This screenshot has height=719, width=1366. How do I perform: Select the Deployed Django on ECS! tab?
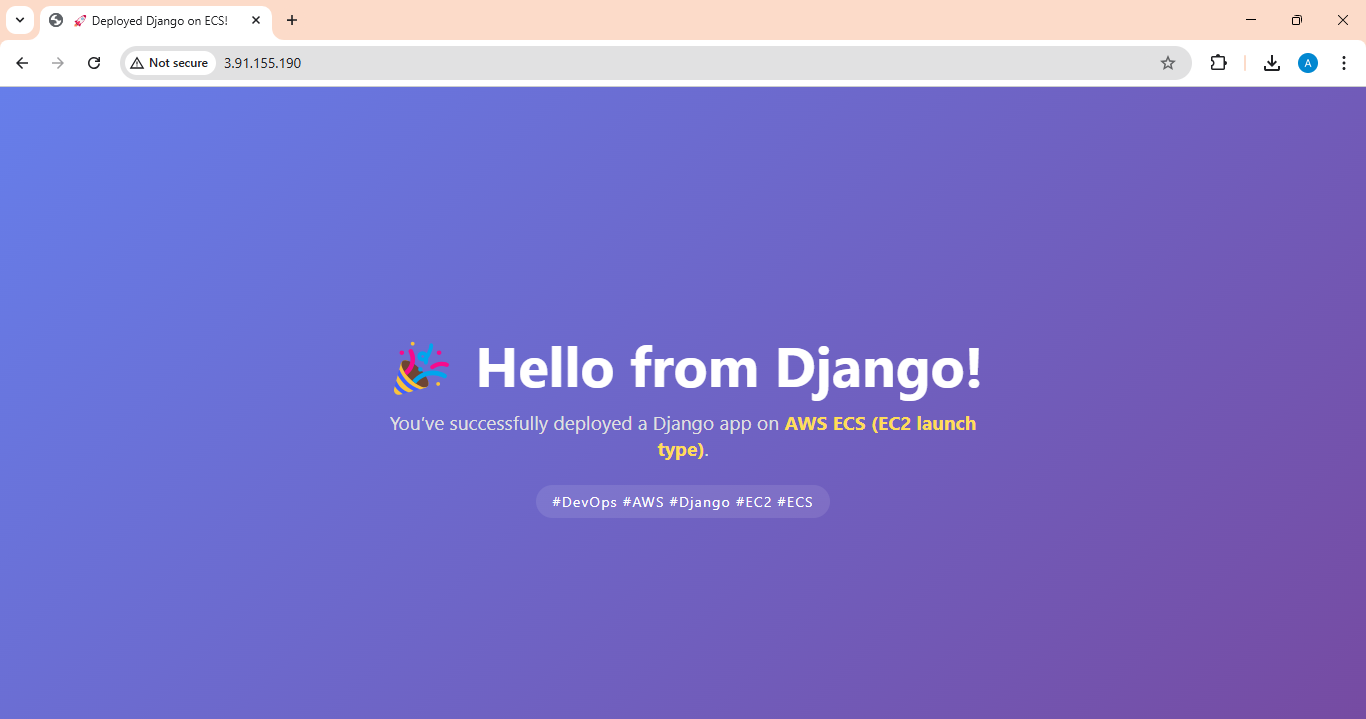pos(155,21)
